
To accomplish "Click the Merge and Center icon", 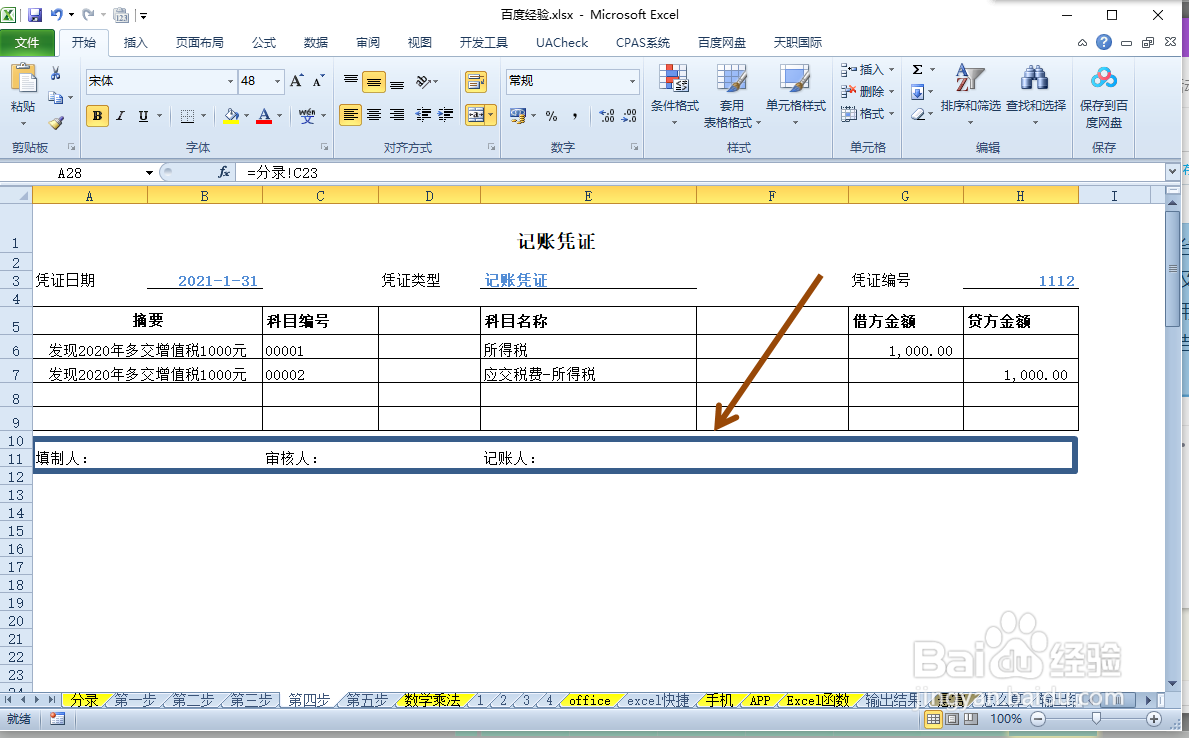I will (x=475, y=115).
